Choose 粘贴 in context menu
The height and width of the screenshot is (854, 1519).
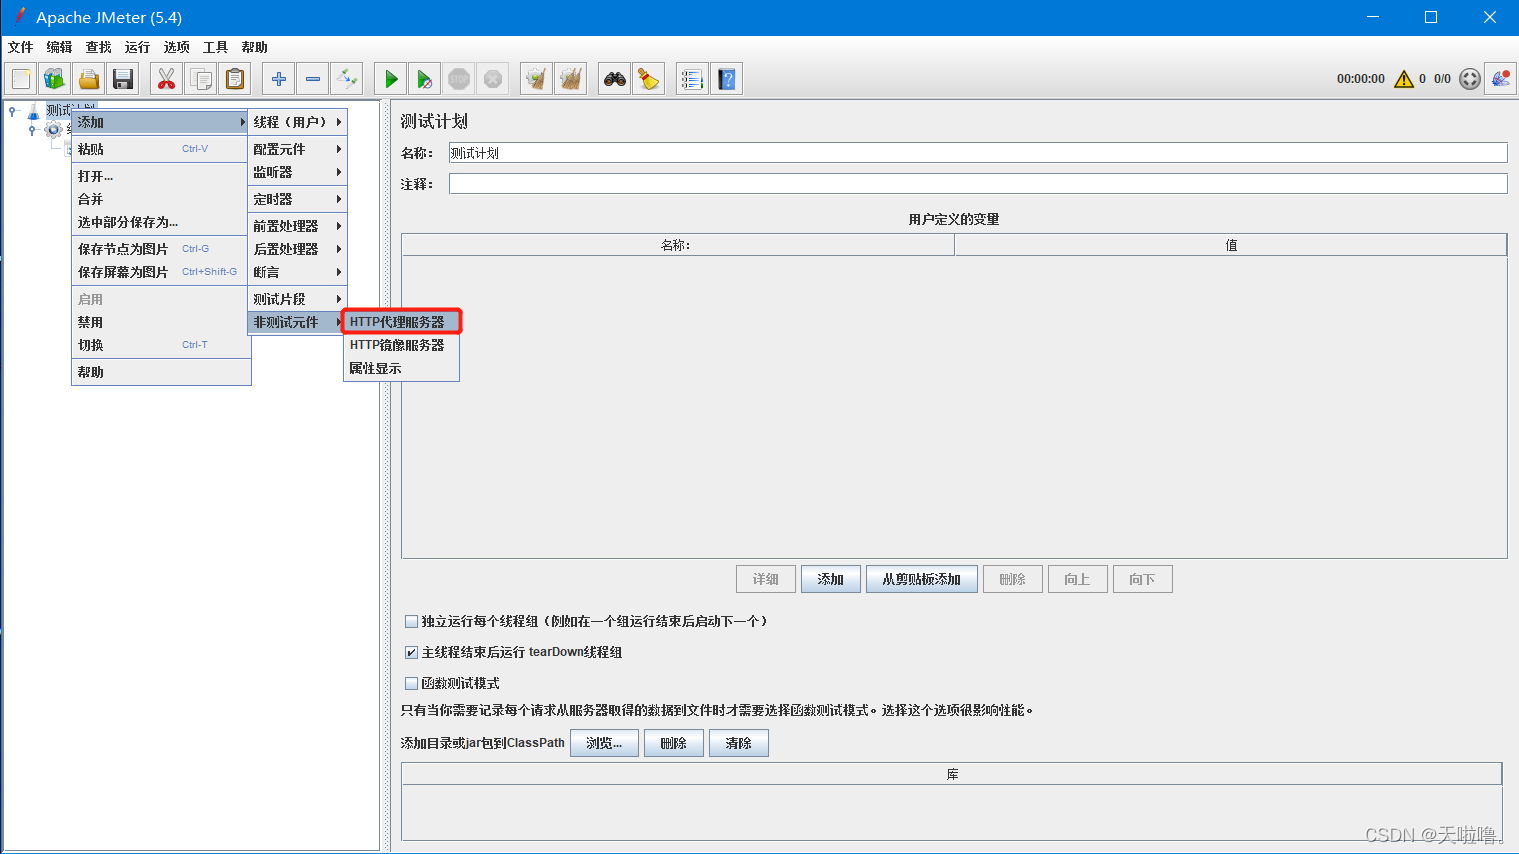pyautogui.click(x=160, y=149)
